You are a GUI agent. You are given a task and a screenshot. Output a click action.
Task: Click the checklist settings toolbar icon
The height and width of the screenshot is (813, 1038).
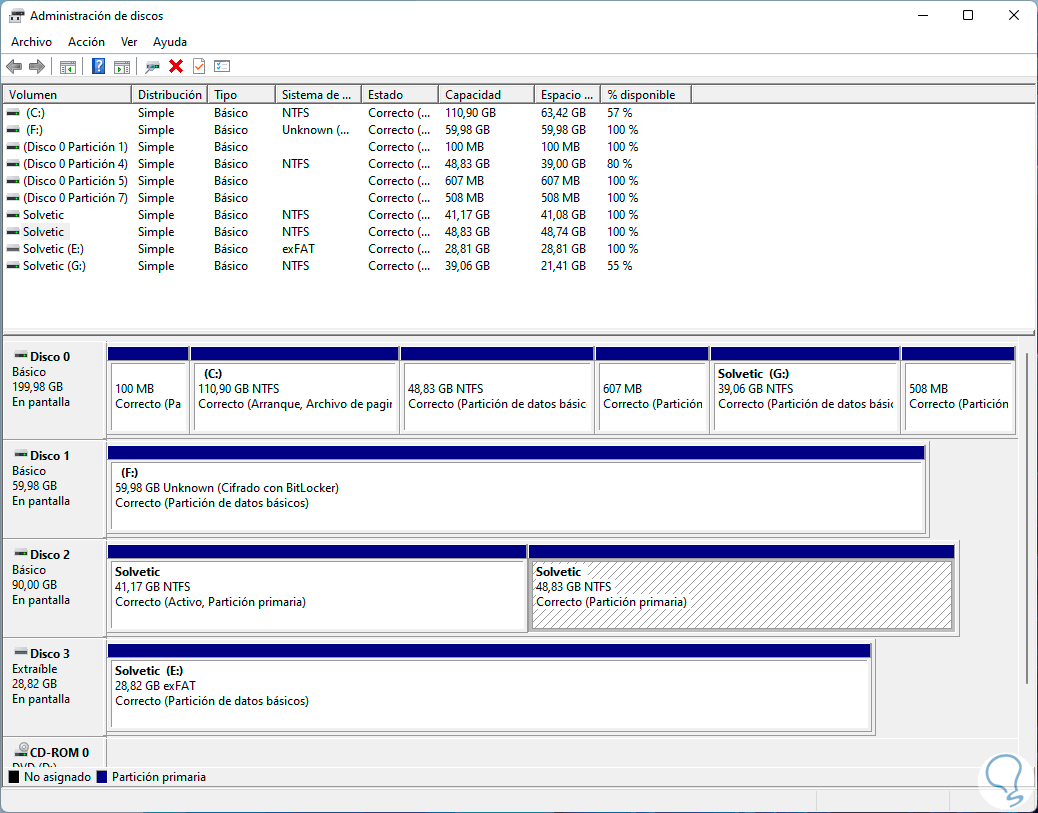click(x=222, y=66)
